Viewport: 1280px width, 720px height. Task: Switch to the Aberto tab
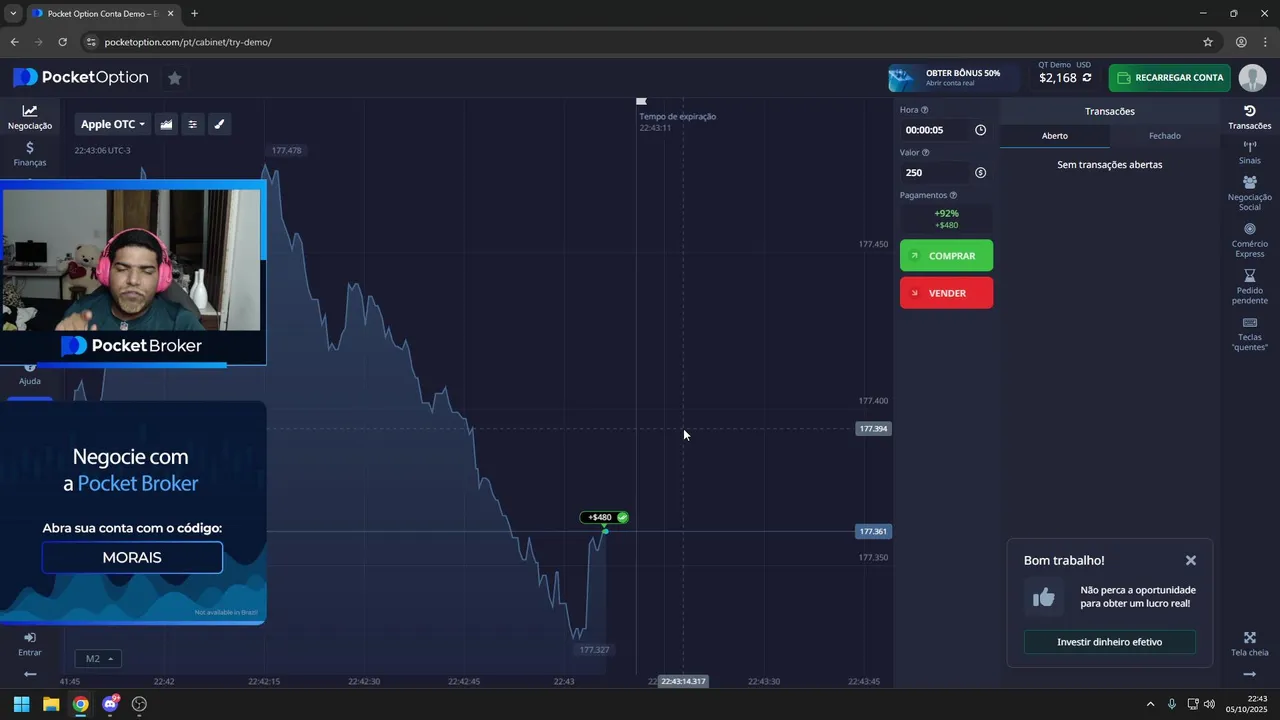[x=1055, y=136]
